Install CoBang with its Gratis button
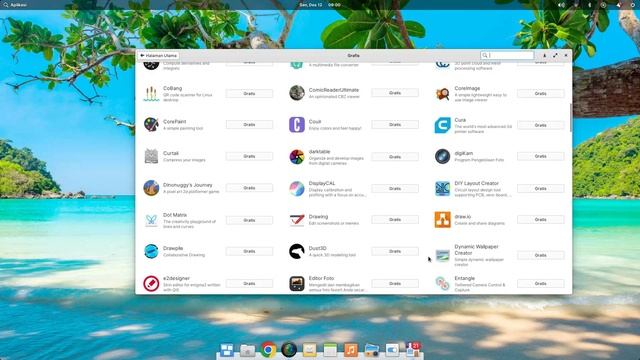 [249, 93]
